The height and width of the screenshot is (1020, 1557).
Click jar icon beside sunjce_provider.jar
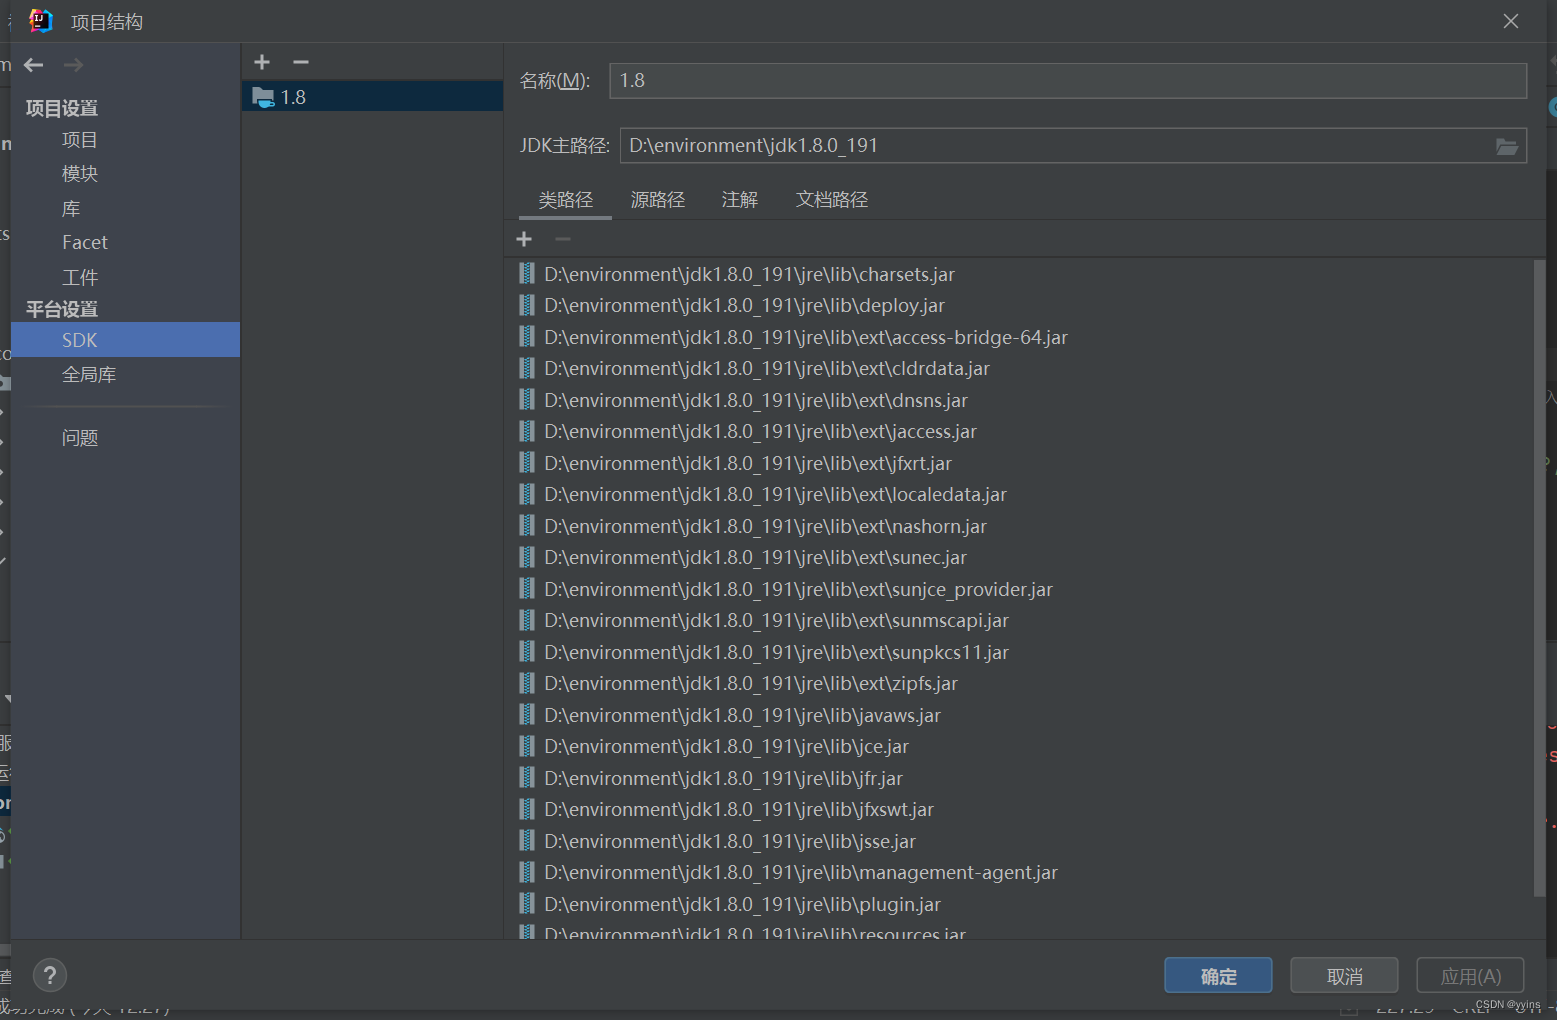[x=527, y=589]
